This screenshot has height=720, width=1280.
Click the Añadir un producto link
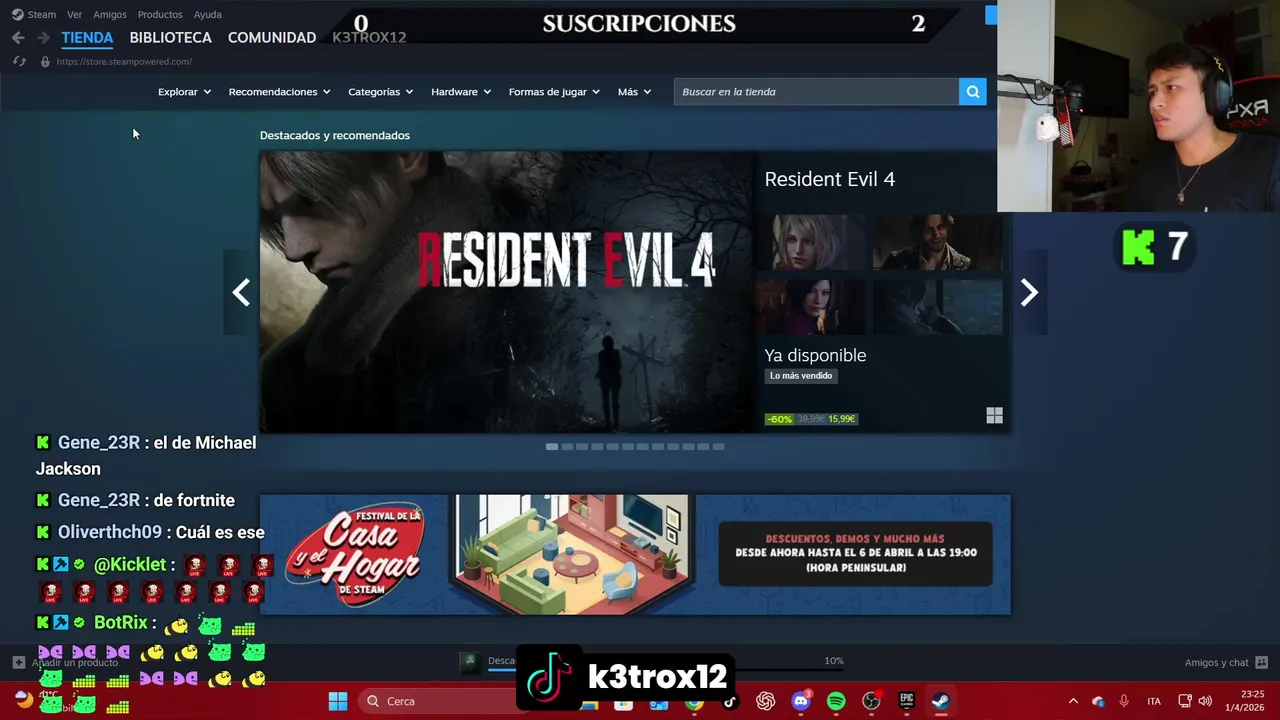[x=75, y=663]
